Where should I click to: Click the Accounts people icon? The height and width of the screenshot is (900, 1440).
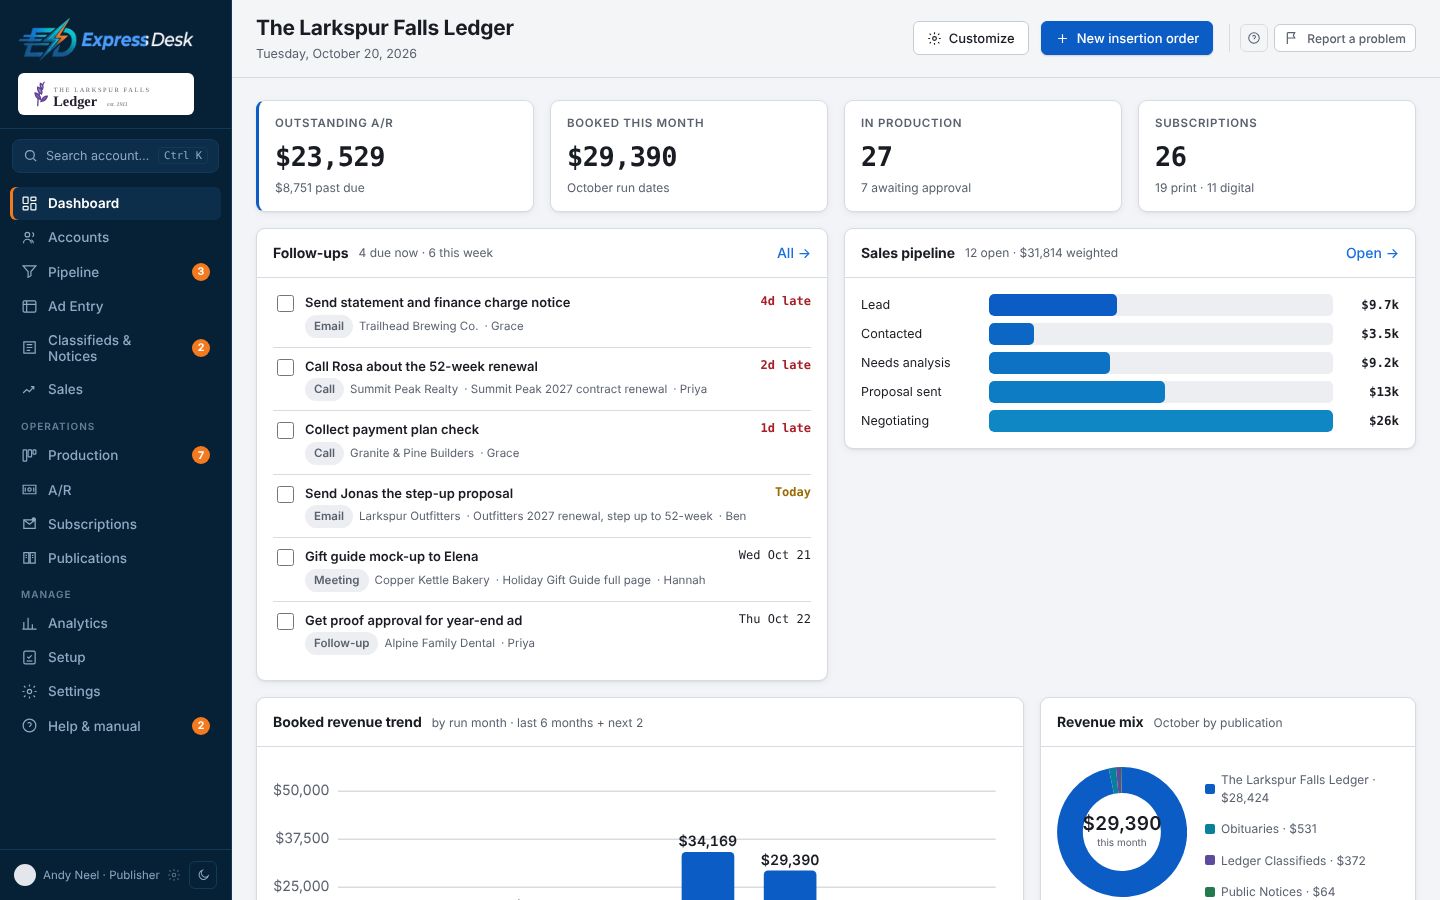29,237
